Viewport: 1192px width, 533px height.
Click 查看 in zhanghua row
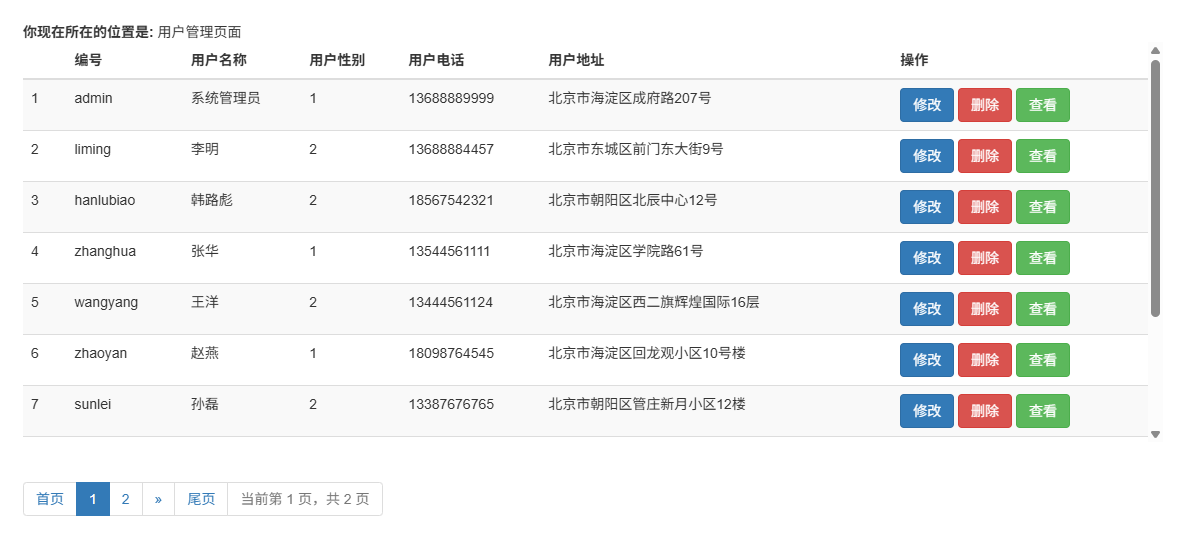[x=1042, y=258]
